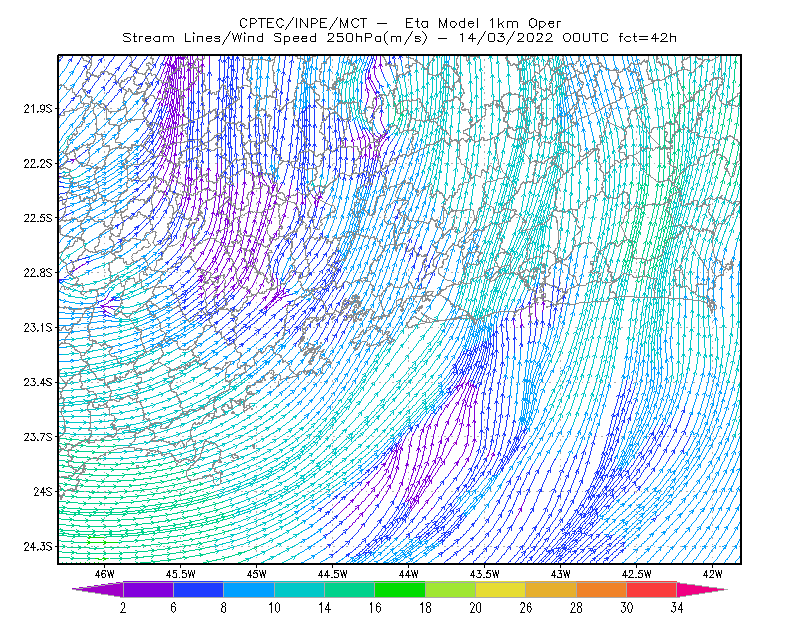This screenshot has width=800, height=618.
Task: Click the 43.5W longitude axis label
Action: point(484,574)
